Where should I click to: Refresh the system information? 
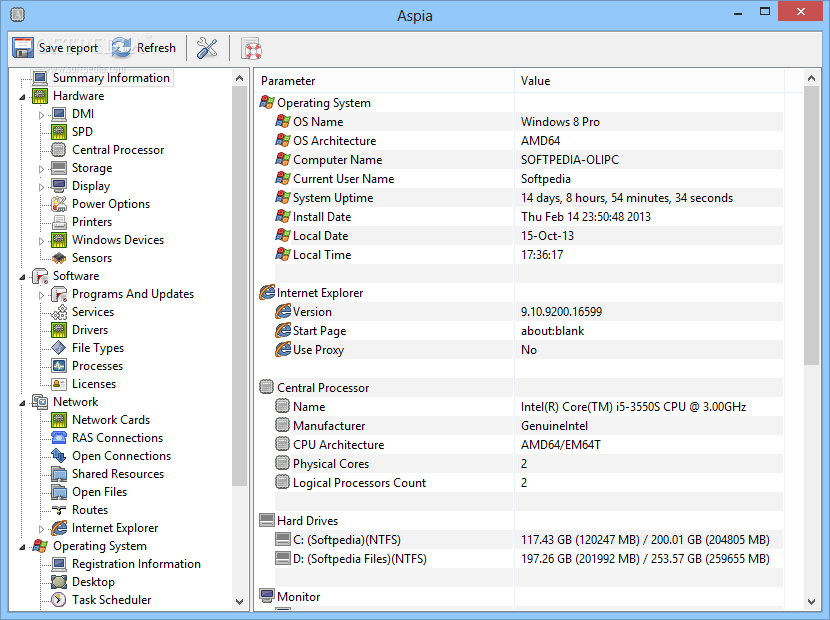click(143, 48)
